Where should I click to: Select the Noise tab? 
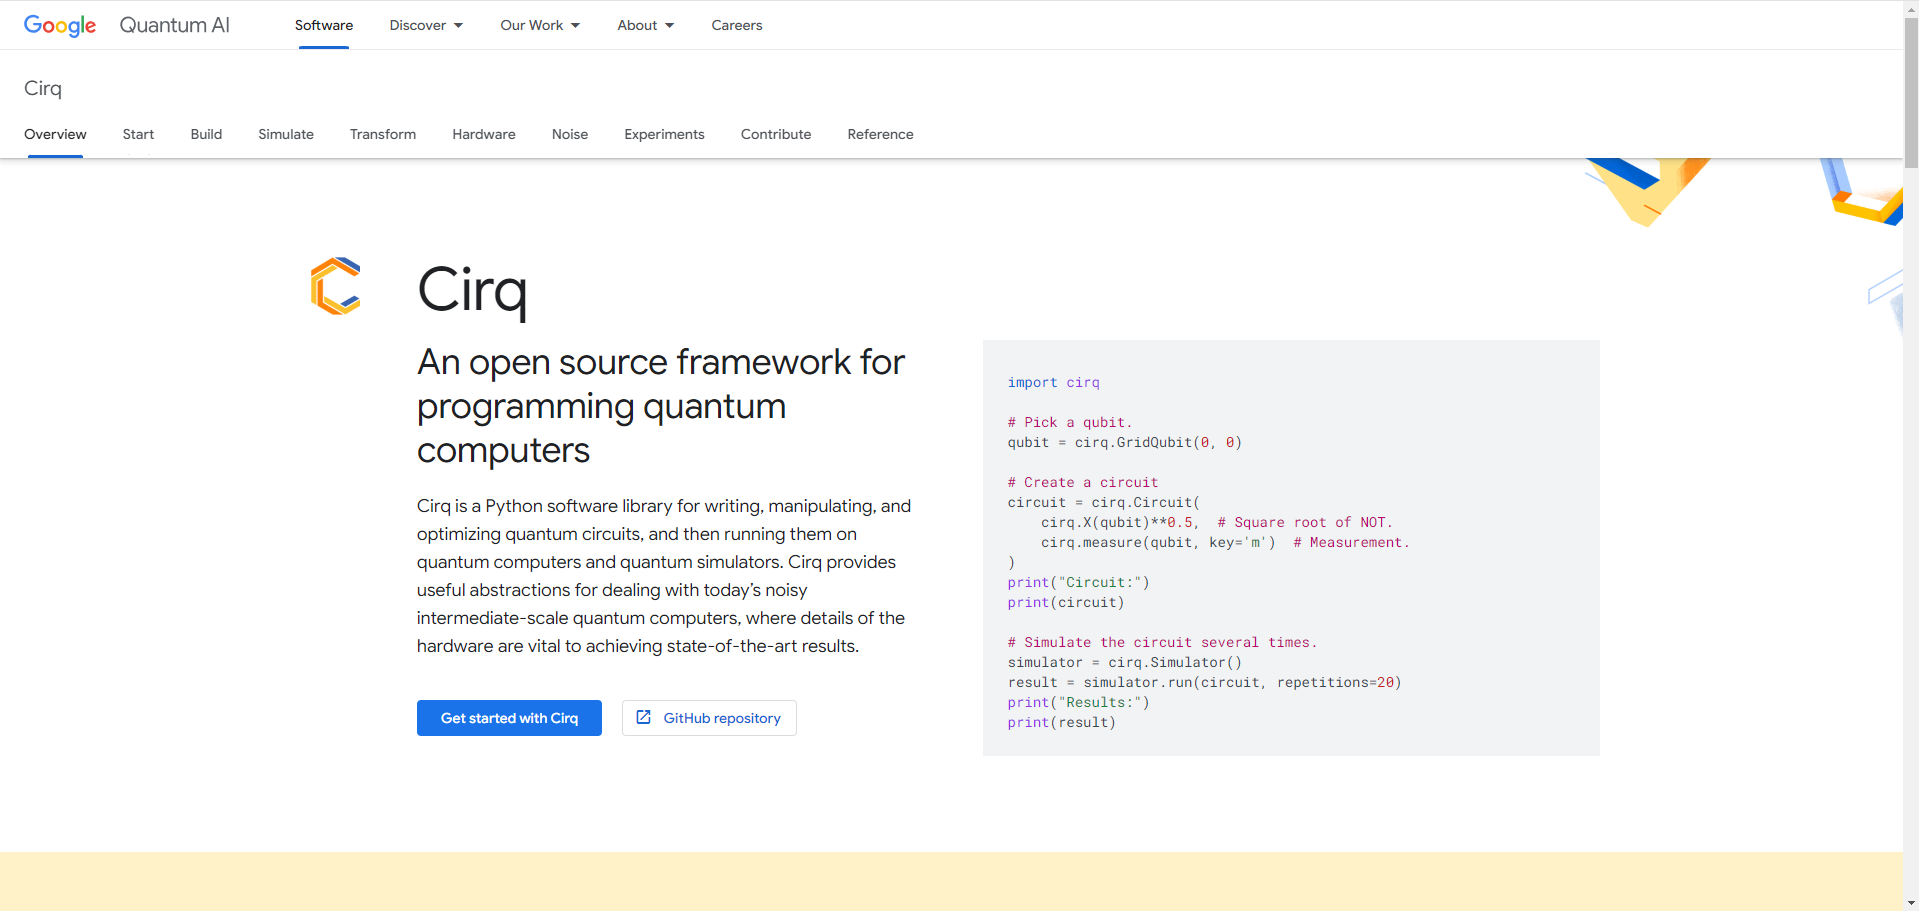pyautogui.click(x=570, y=134)
